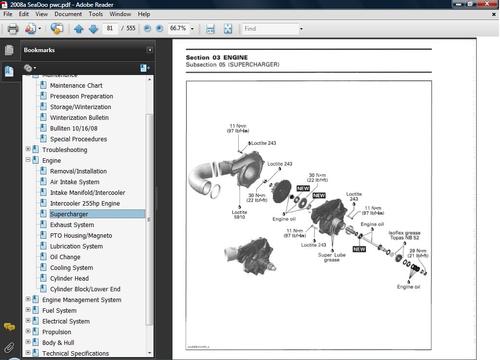Click the Find search box
The height and width of the screenshot is (360, 500).
click(270, 29)
